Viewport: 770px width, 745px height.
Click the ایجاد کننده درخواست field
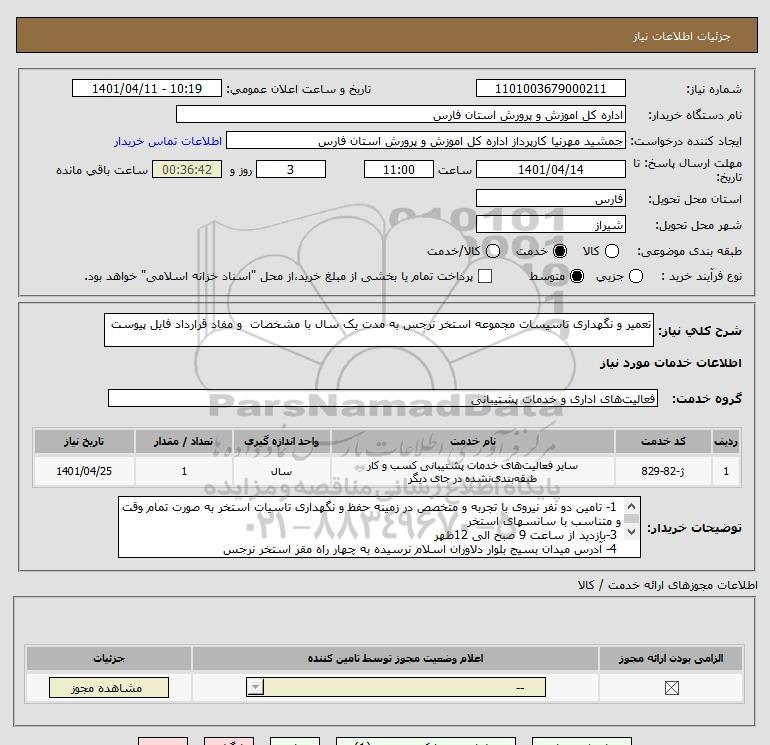coord(426,141)
